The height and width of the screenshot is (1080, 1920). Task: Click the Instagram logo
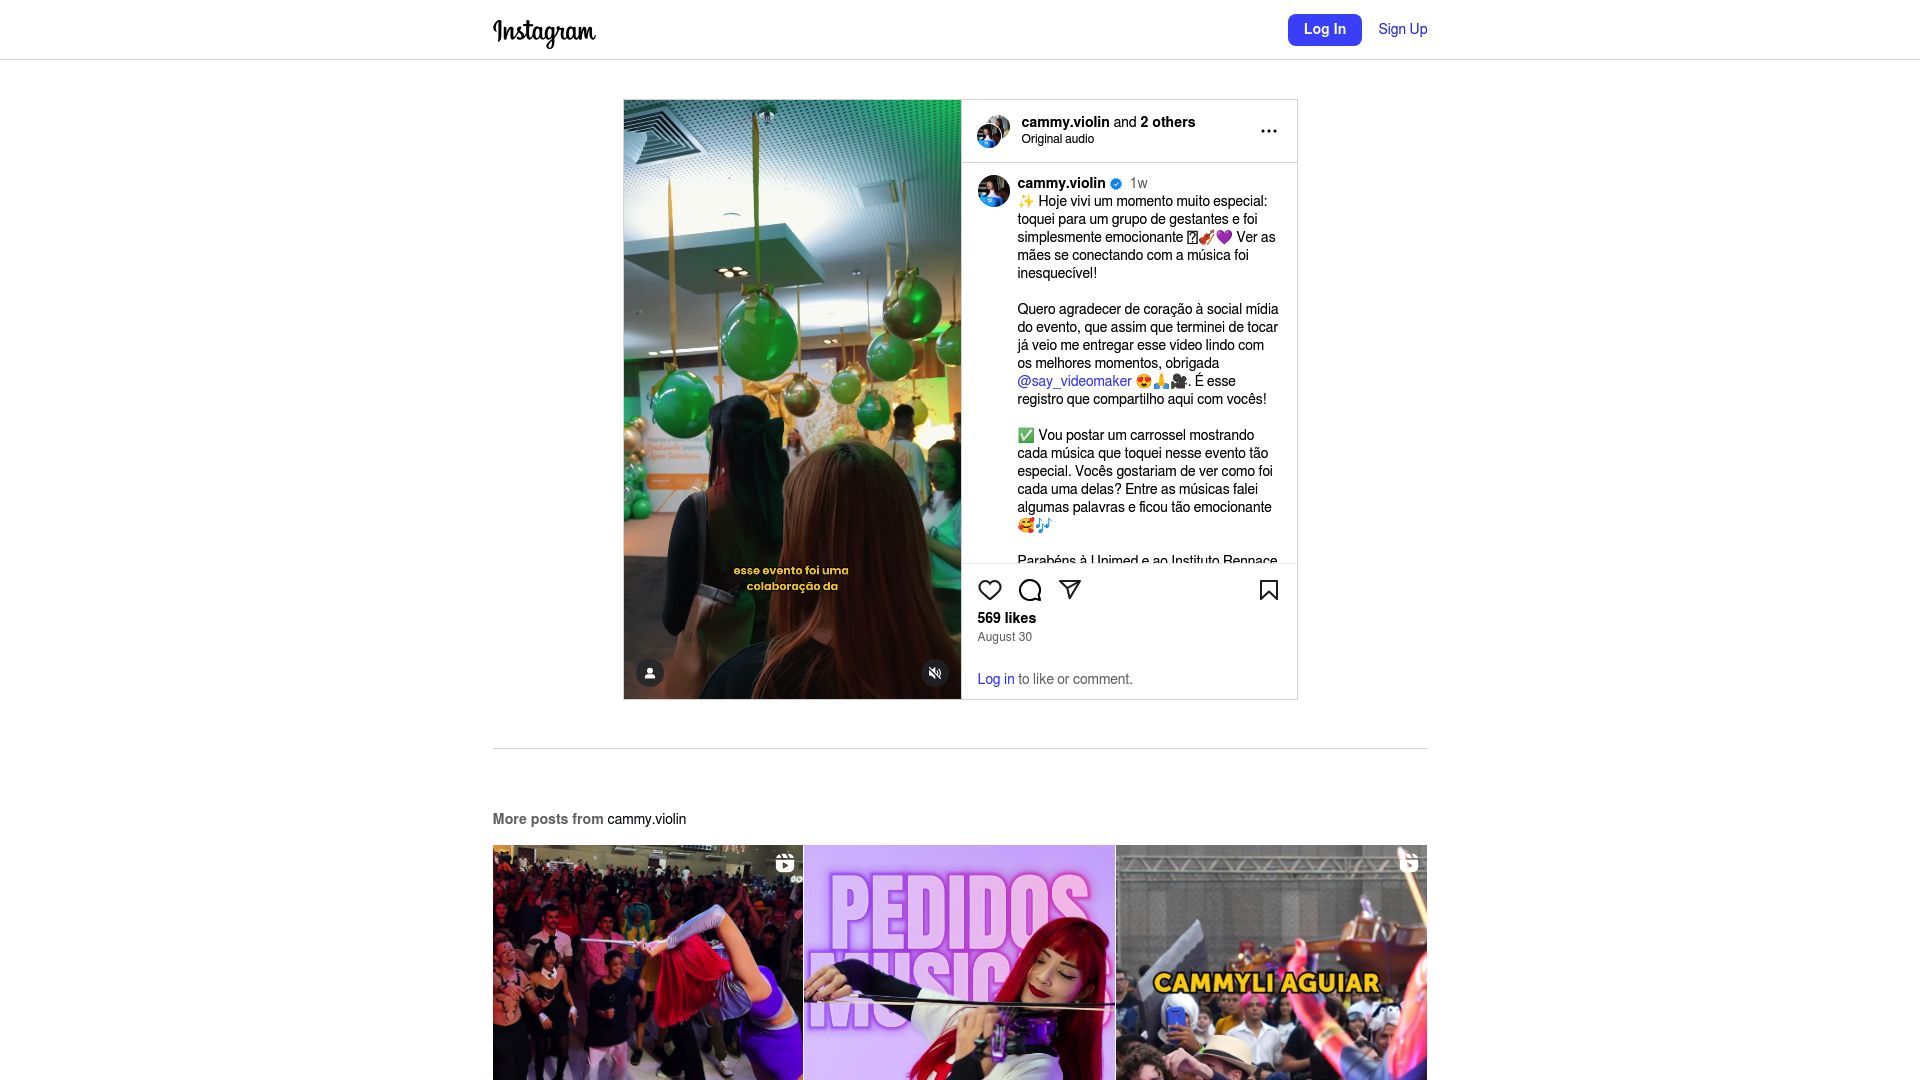point(544,32)
